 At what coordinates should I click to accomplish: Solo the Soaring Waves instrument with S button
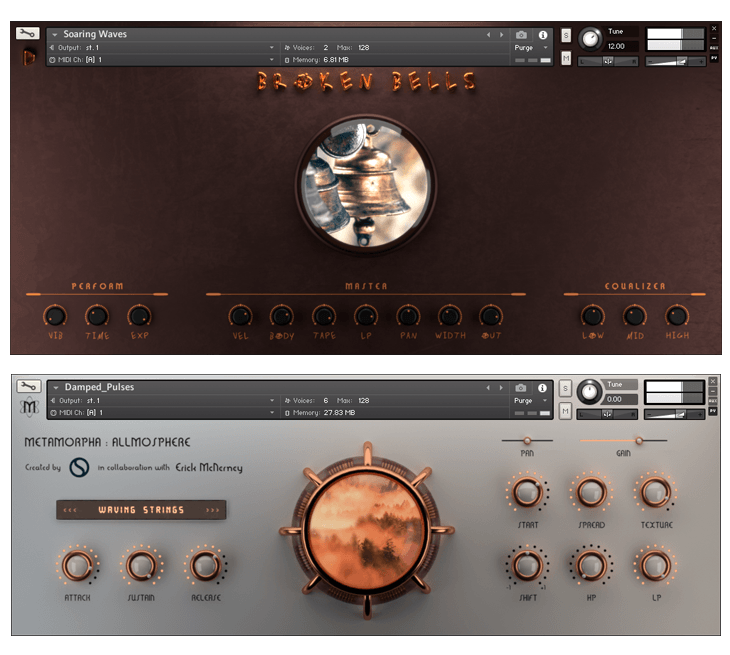[566, 35]
